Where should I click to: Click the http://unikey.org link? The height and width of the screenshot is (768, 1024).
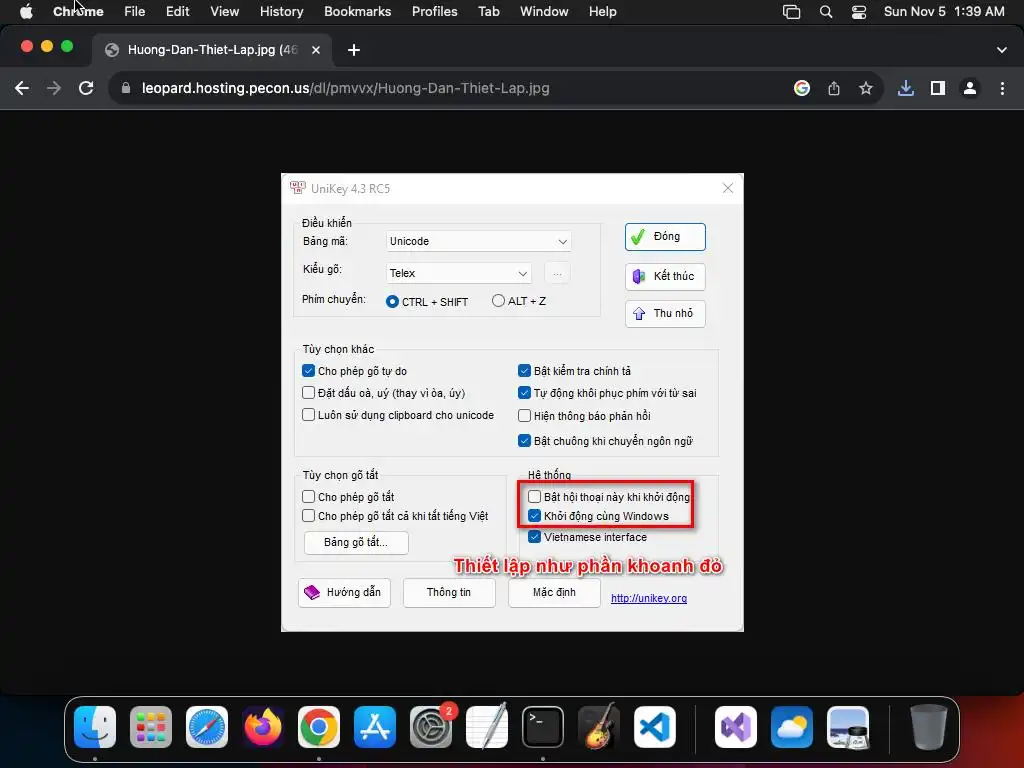648,598
